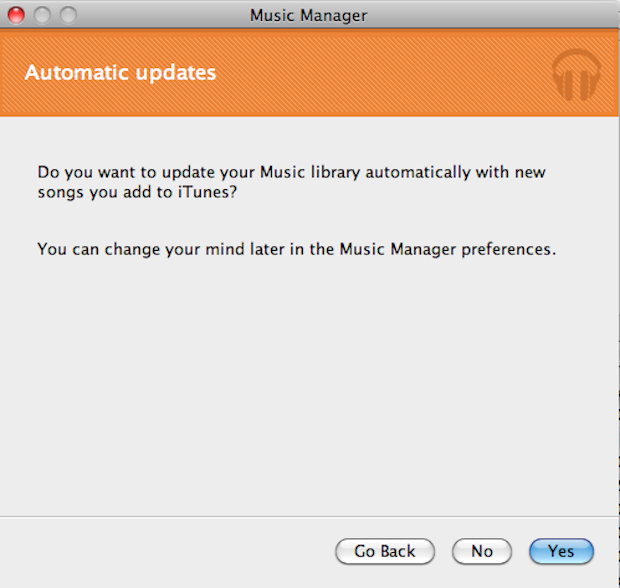Screen dimensions: 620x588
Task: Close the Music Manager window
Action: [16, 15]
